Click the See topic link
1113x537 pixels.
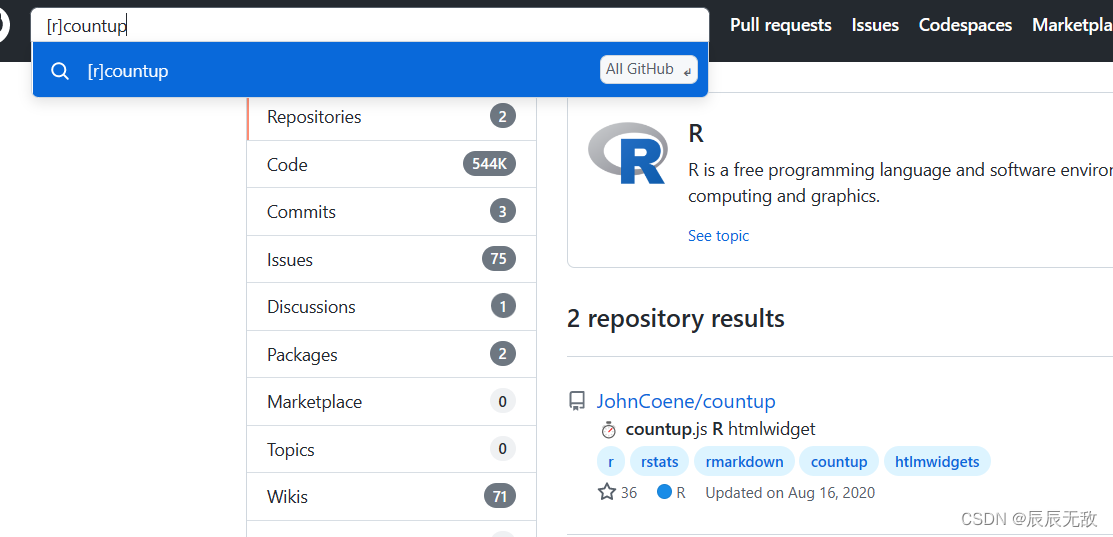point(718,236)
